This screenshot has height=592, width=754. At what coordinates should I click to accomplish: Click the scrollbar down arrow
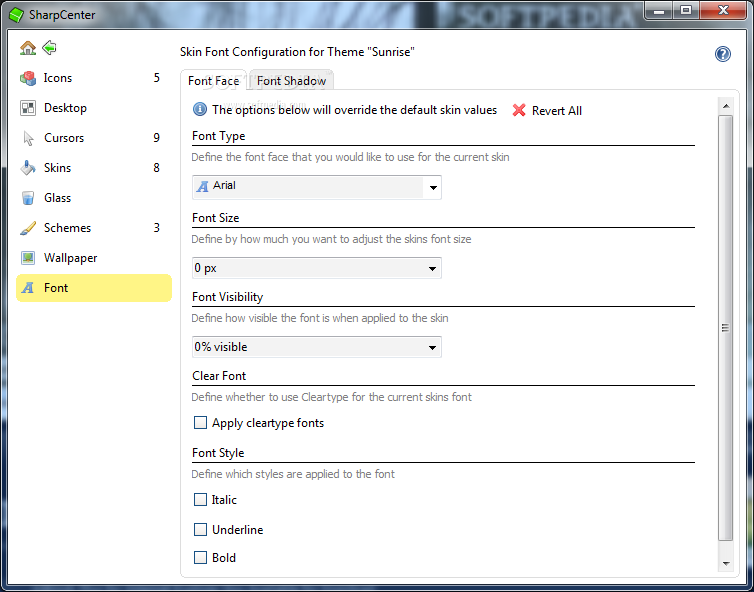click(x=726, y=564)
